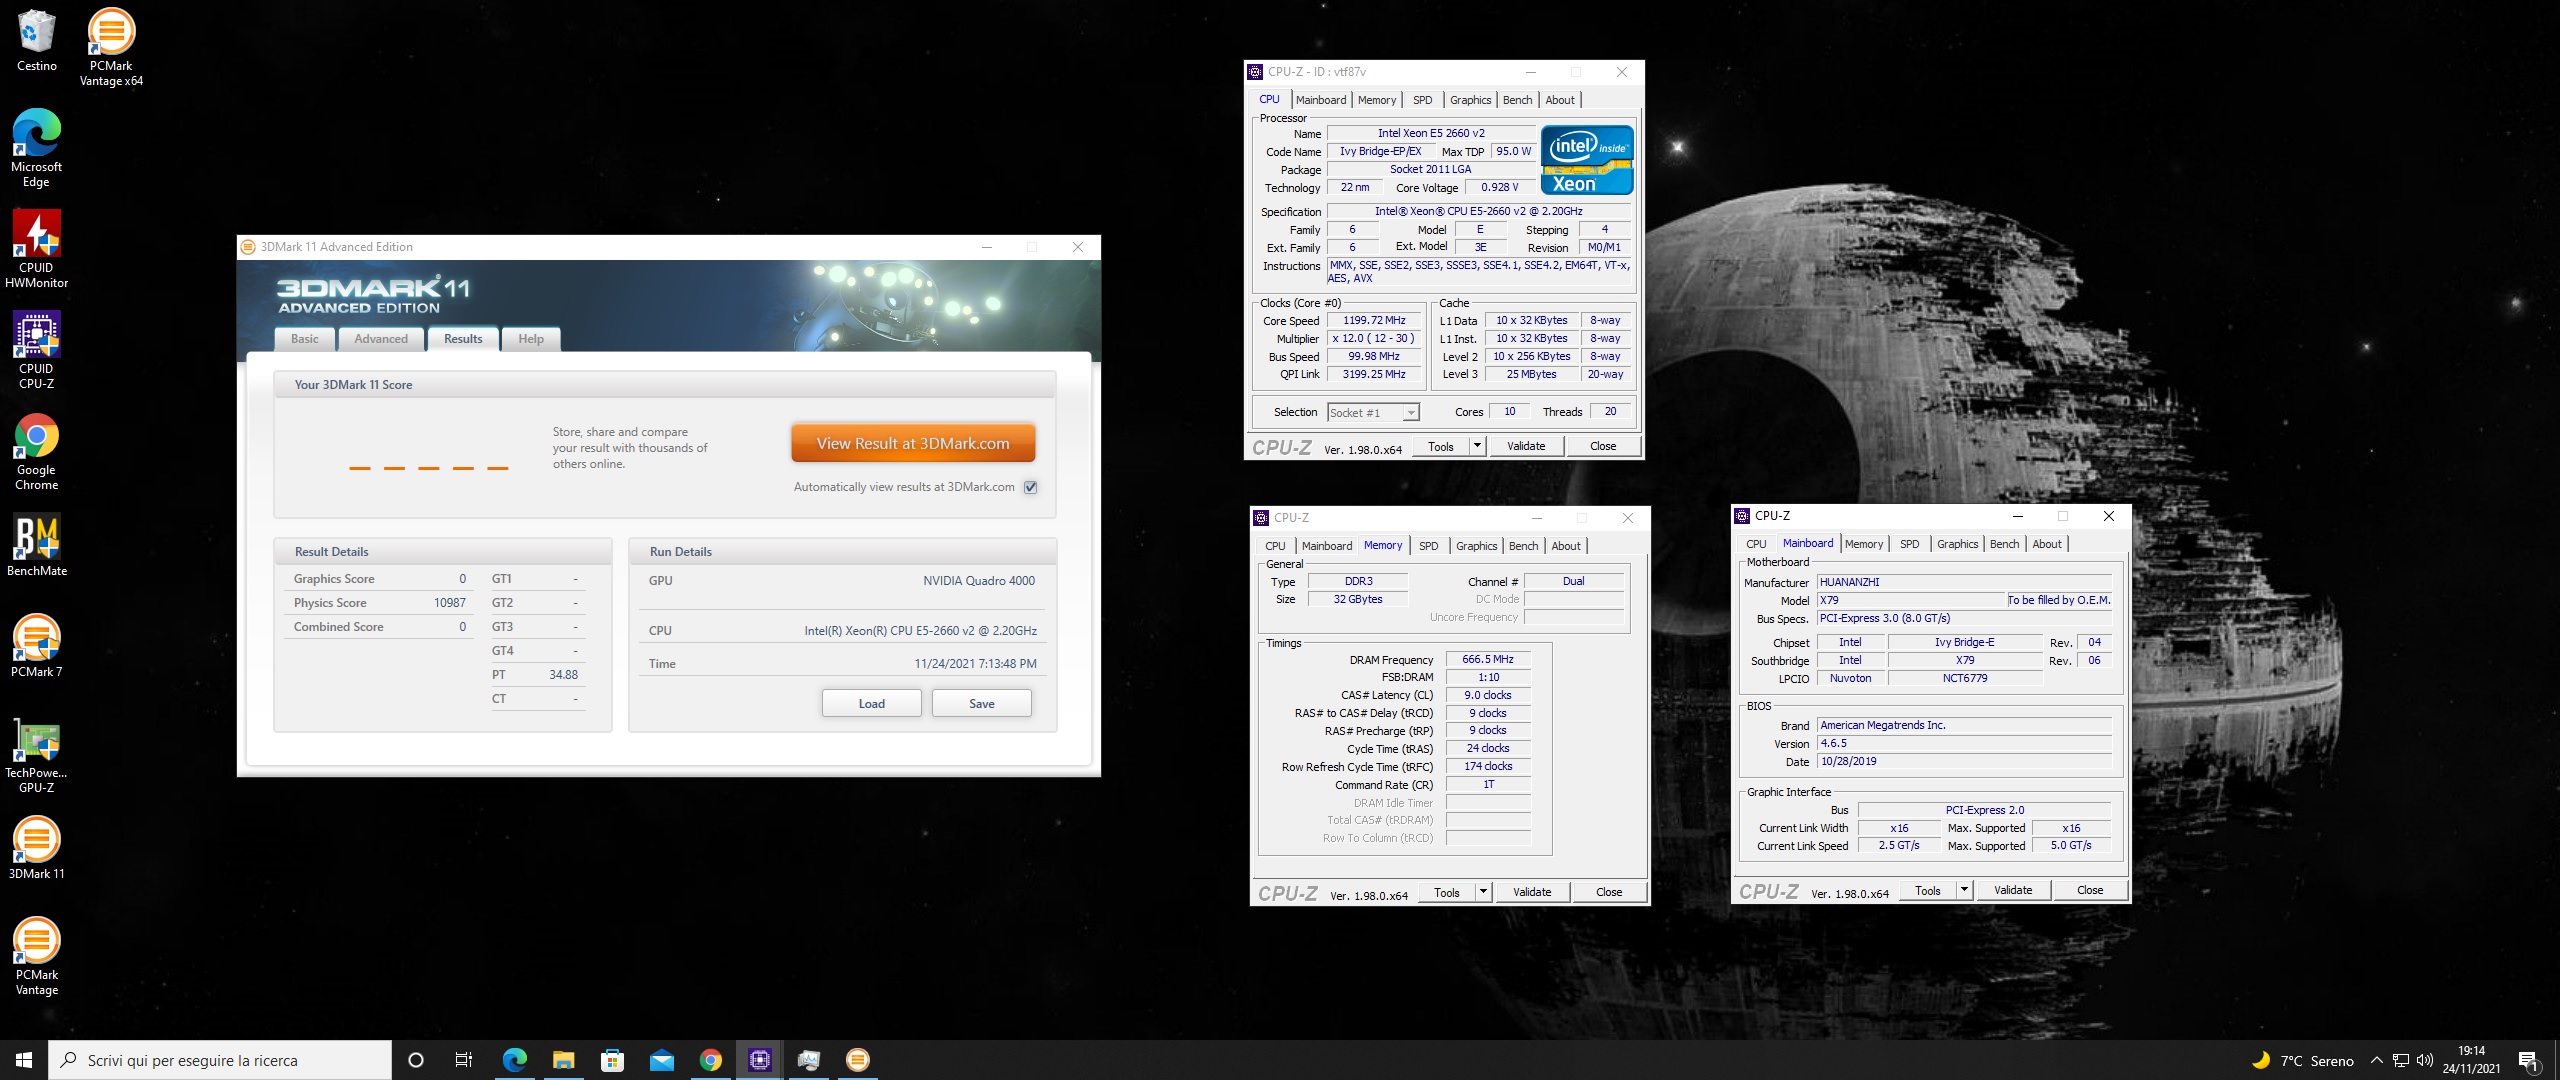Open File Explorer from the taskbar
This screenshot has width=2560, height=1080.
pos(563,1060)
